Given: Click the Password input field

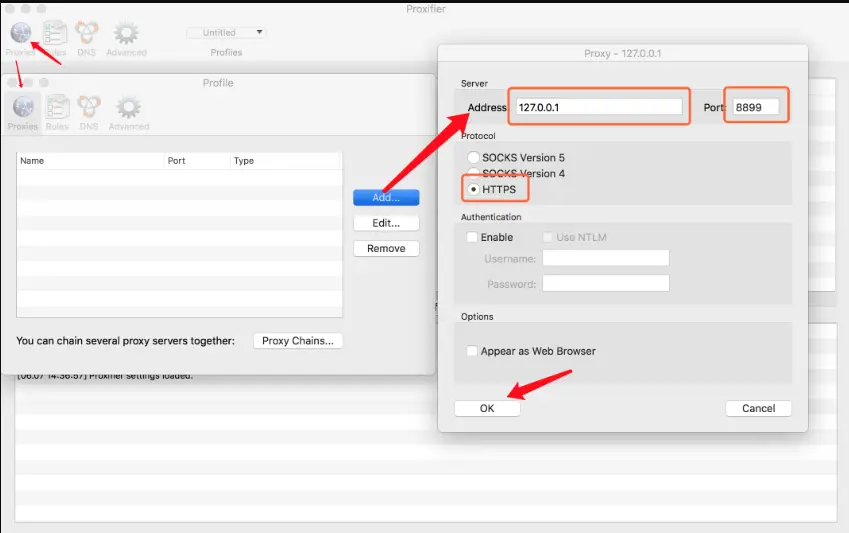Looking at the screenshot, I should click(606, 283).
